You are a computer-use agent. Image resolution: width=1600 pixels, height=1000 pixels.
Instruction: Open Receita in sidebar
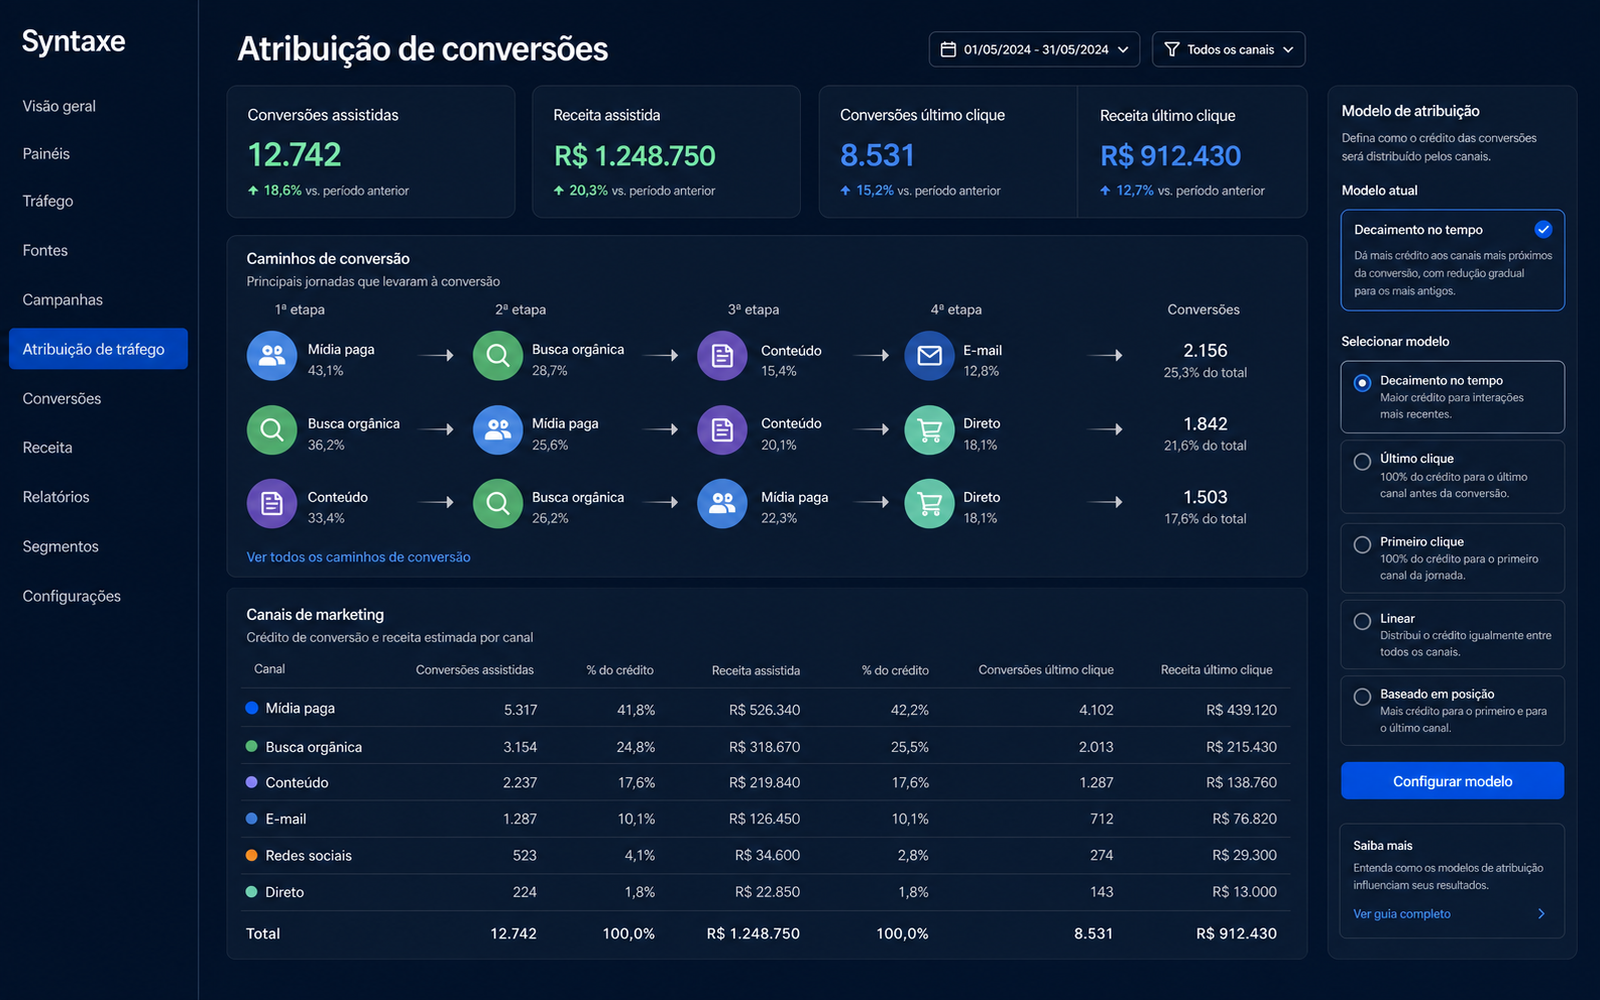point(47,448)
